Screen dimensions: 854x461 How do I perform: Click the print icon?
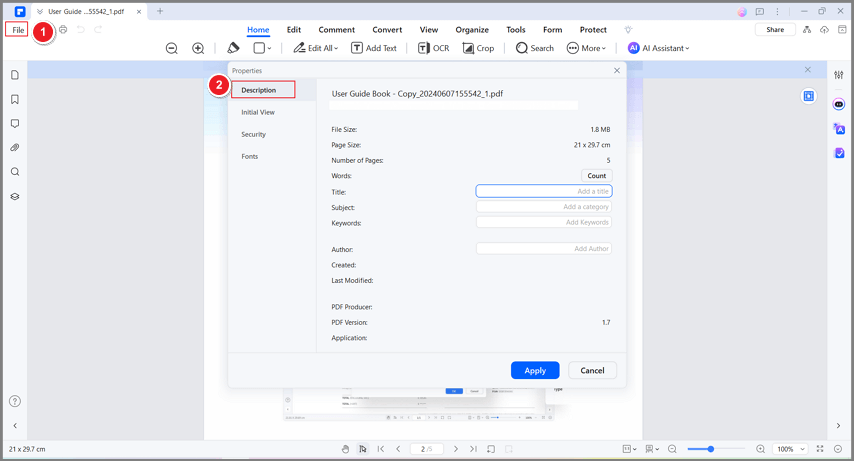point(63,29)
